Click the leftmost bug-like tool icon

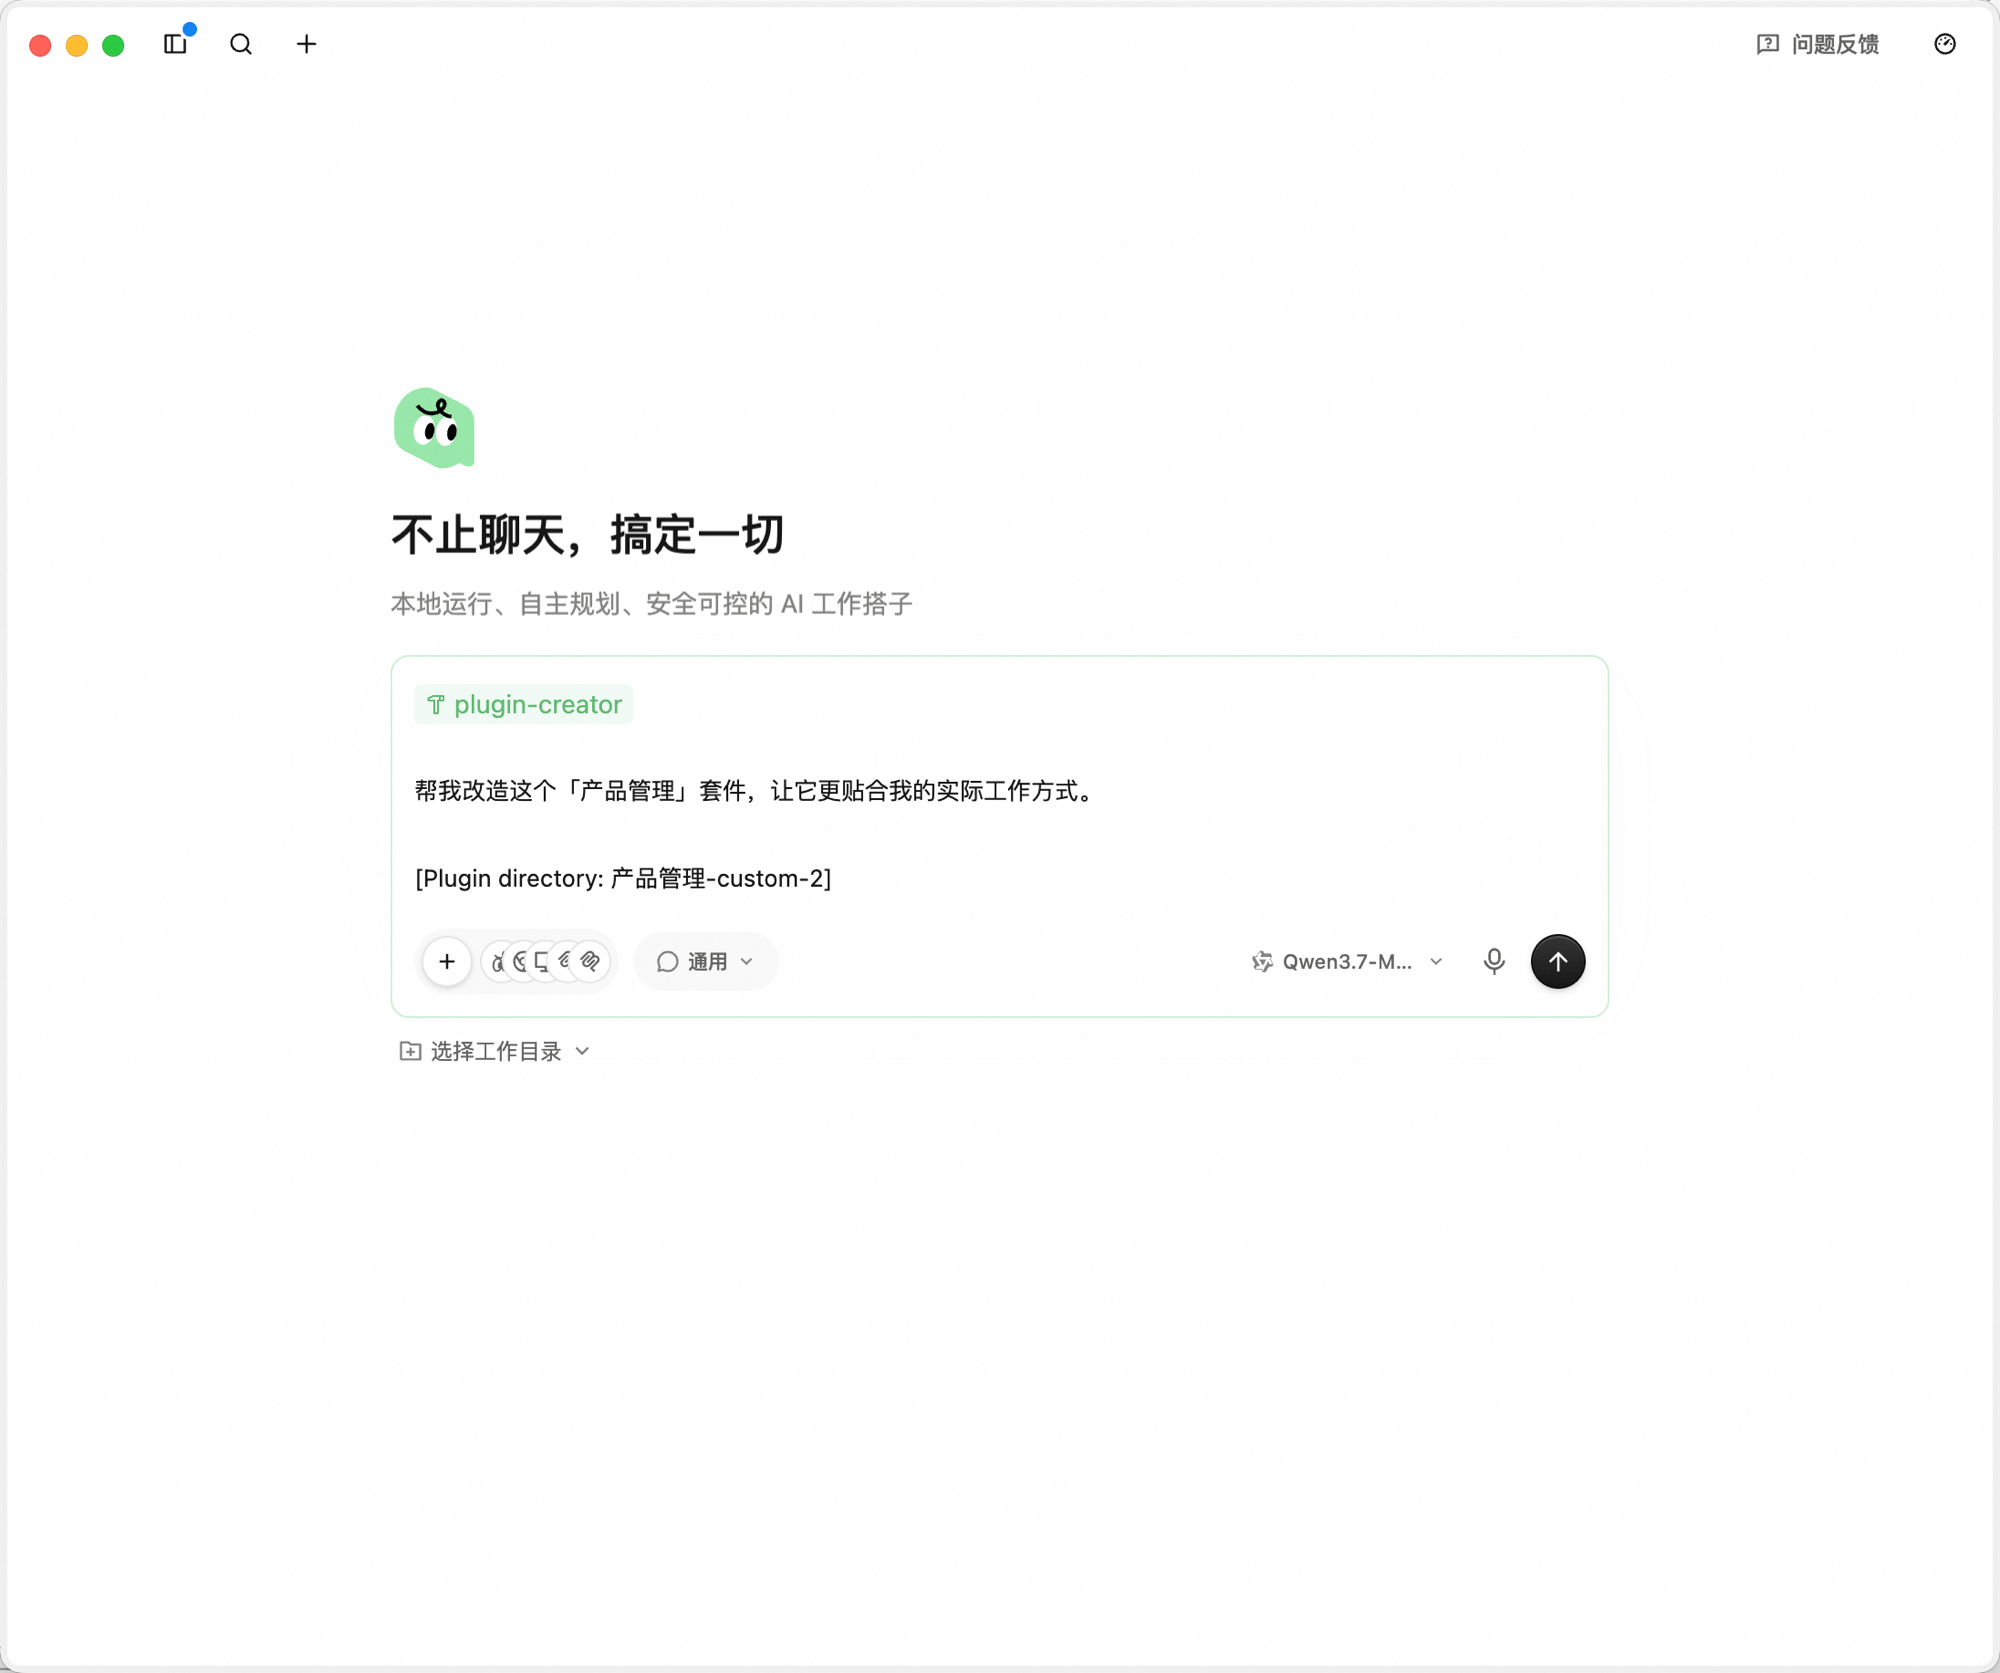tap(496, 961)
